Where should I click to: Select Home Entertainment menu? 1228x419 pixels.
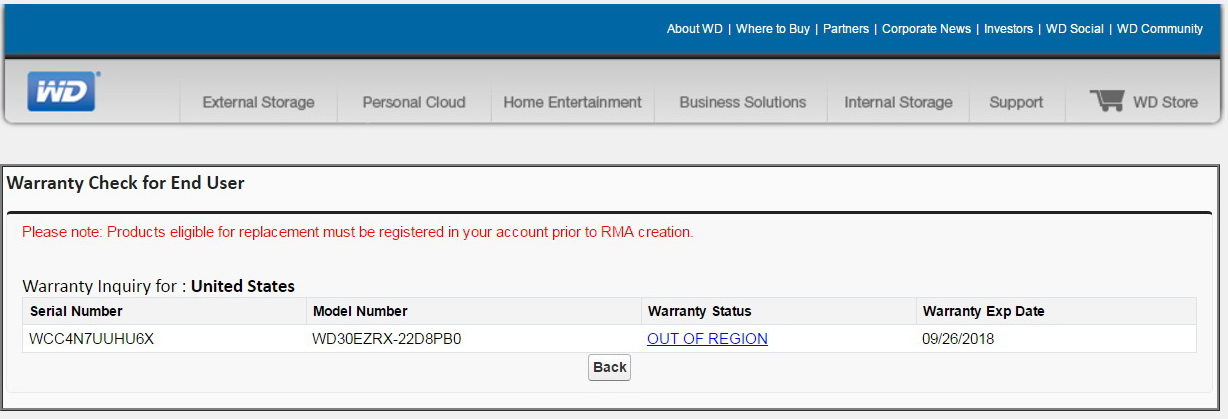(x=572, y=102)
